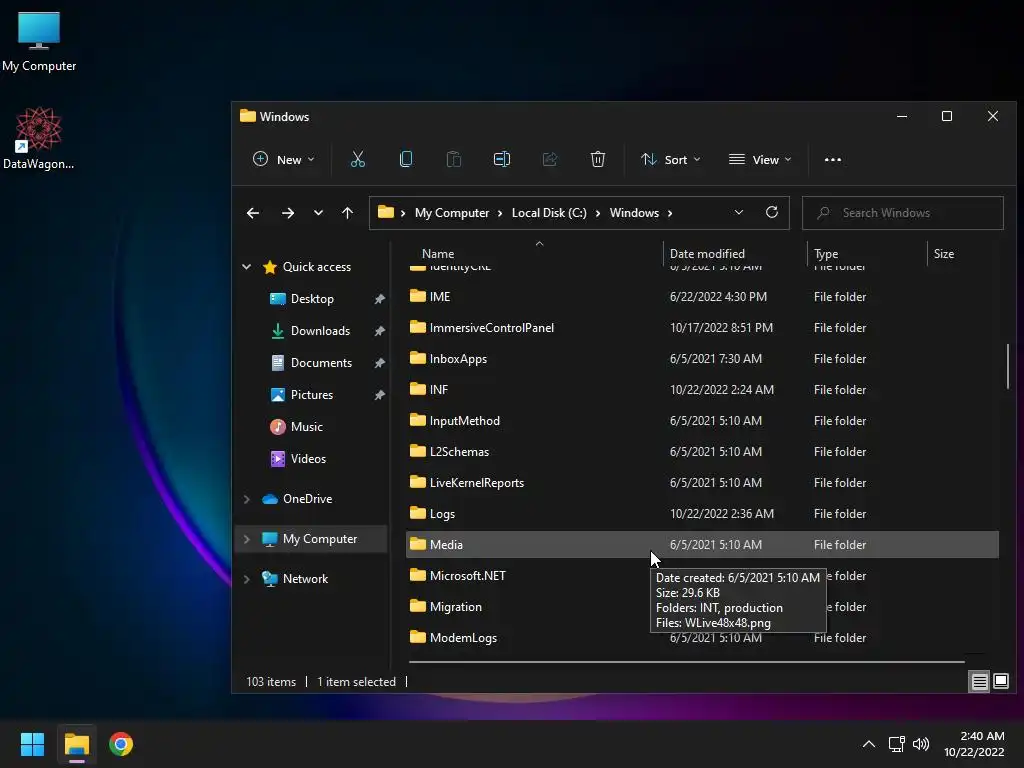Screen dimensions: 1024x768
Task: Select DataWagon desktop shortcut
Action: point(39,138)
